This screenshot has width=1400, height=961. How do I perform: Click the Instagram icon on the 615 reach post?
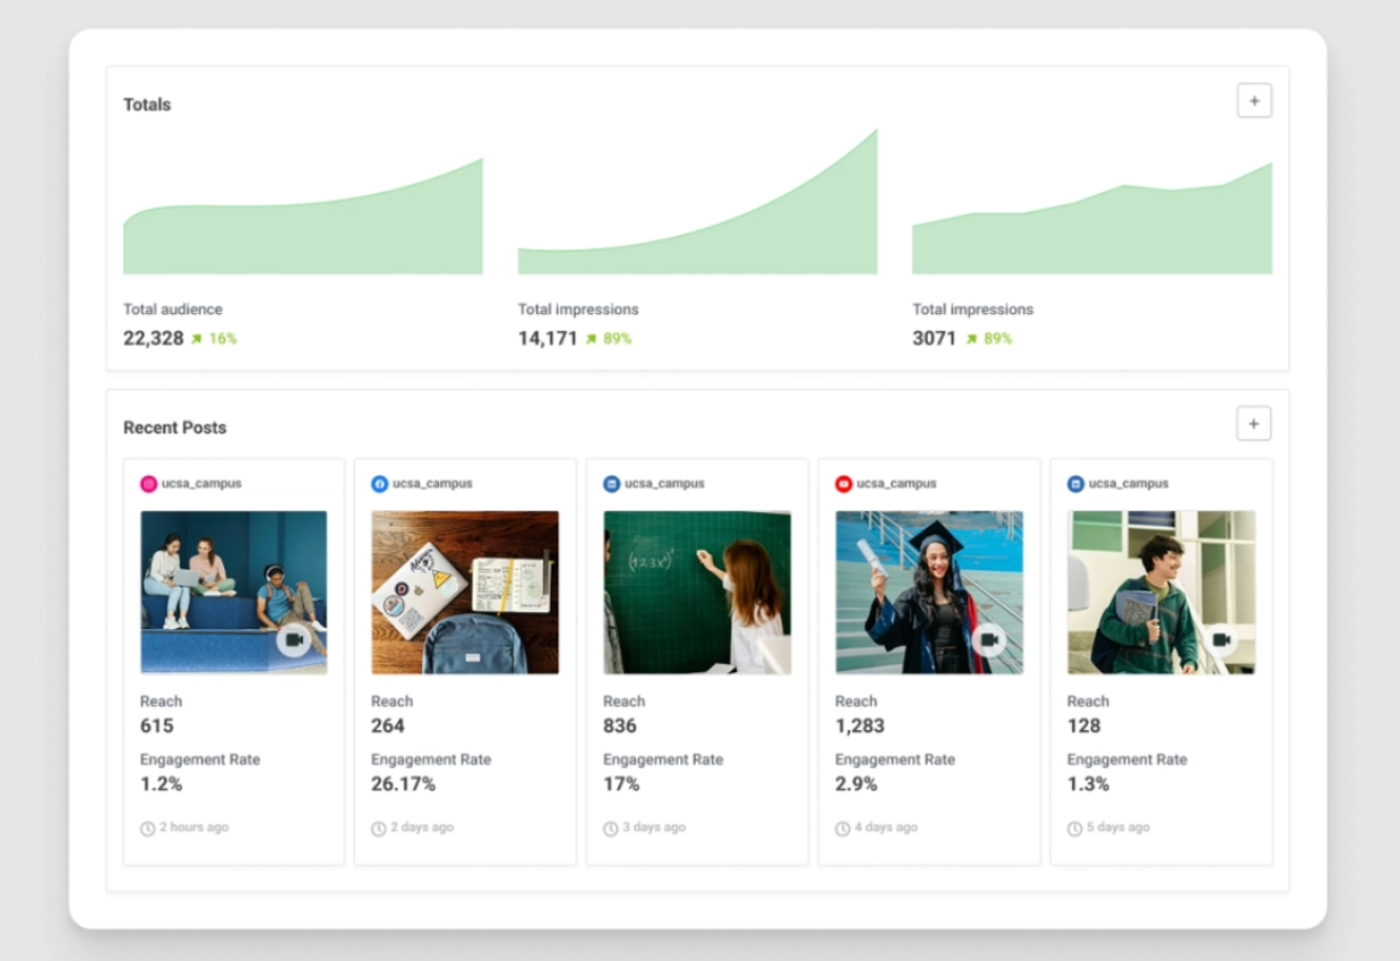pos(148,484)
